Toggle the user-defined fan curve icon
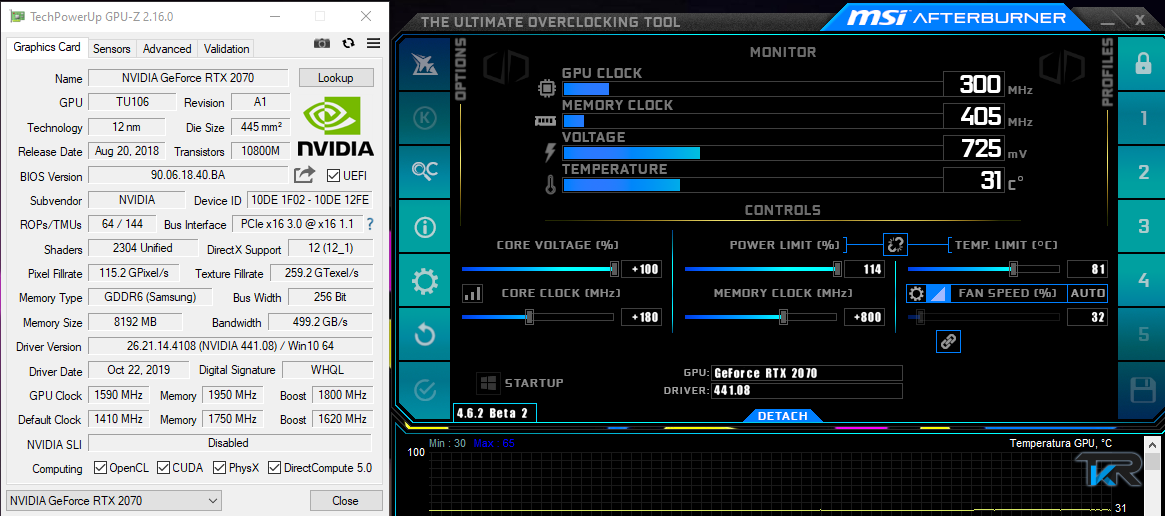Image resolution: width=1165 pixels, height=516 pixels. (938, 294)
